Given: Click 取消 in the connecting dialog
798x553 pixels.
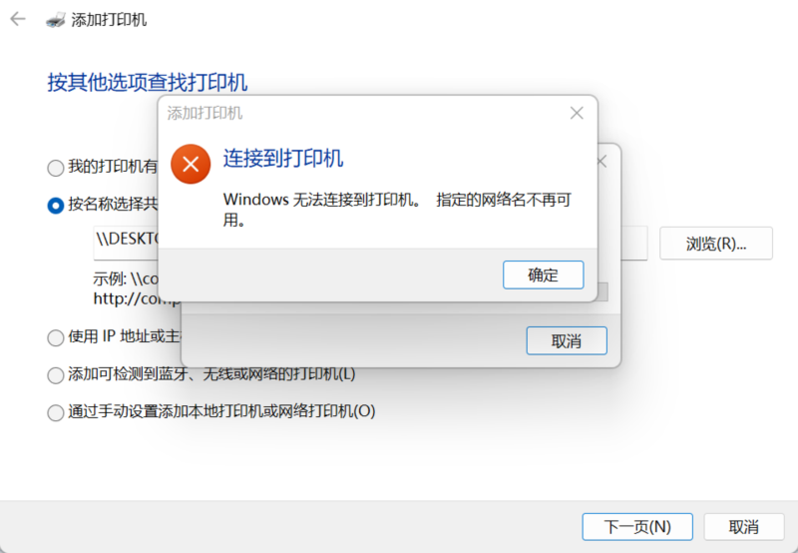Looking at the screenshot, I should pos(566,340).
